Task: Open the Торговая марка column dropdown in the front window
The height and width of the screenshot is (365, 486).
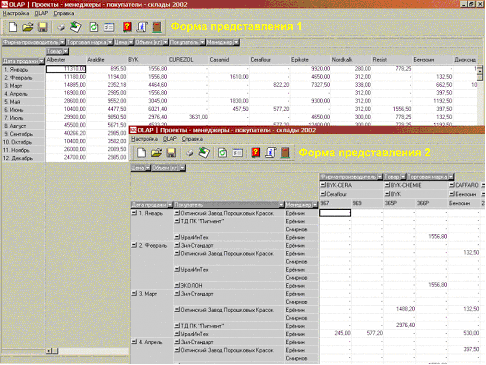Action: coord(451,177)
